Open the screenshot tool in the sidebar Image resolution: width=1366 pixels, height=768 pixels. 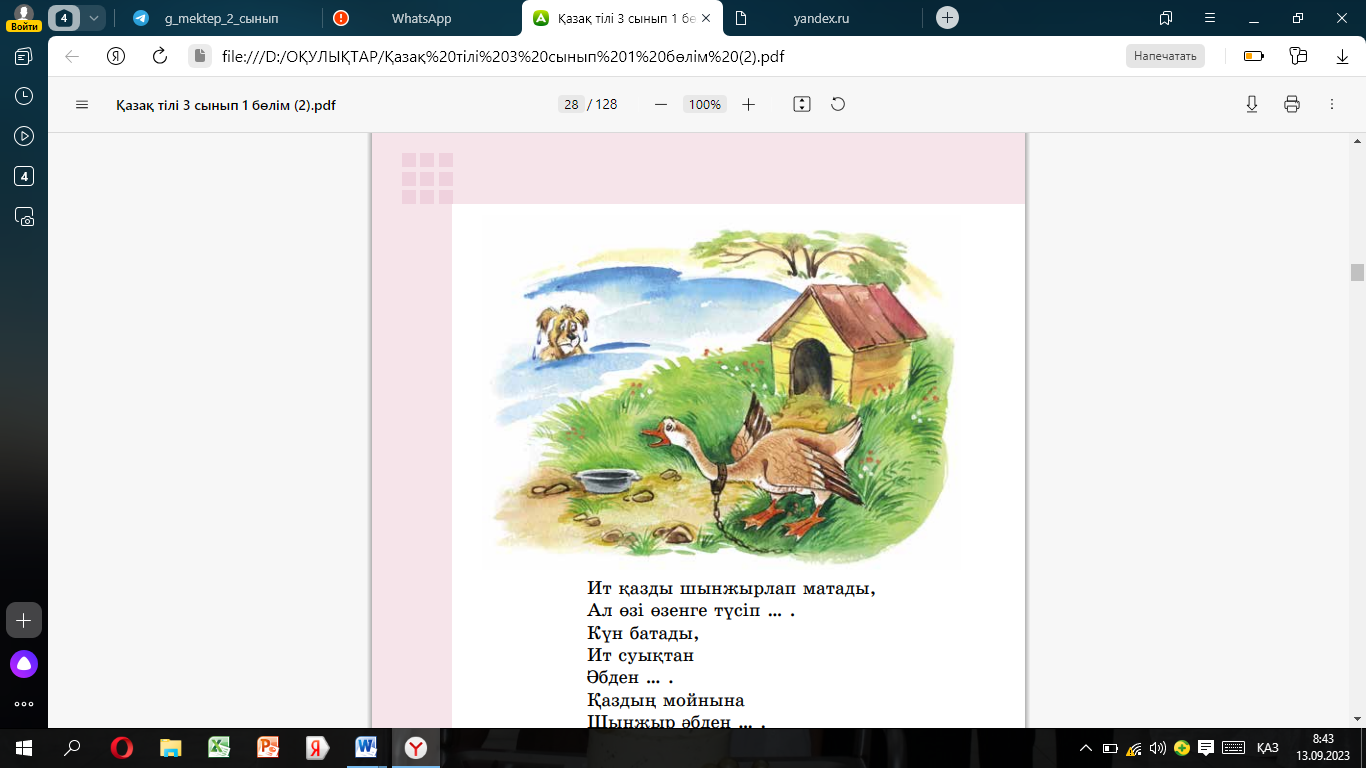[24, 216]
